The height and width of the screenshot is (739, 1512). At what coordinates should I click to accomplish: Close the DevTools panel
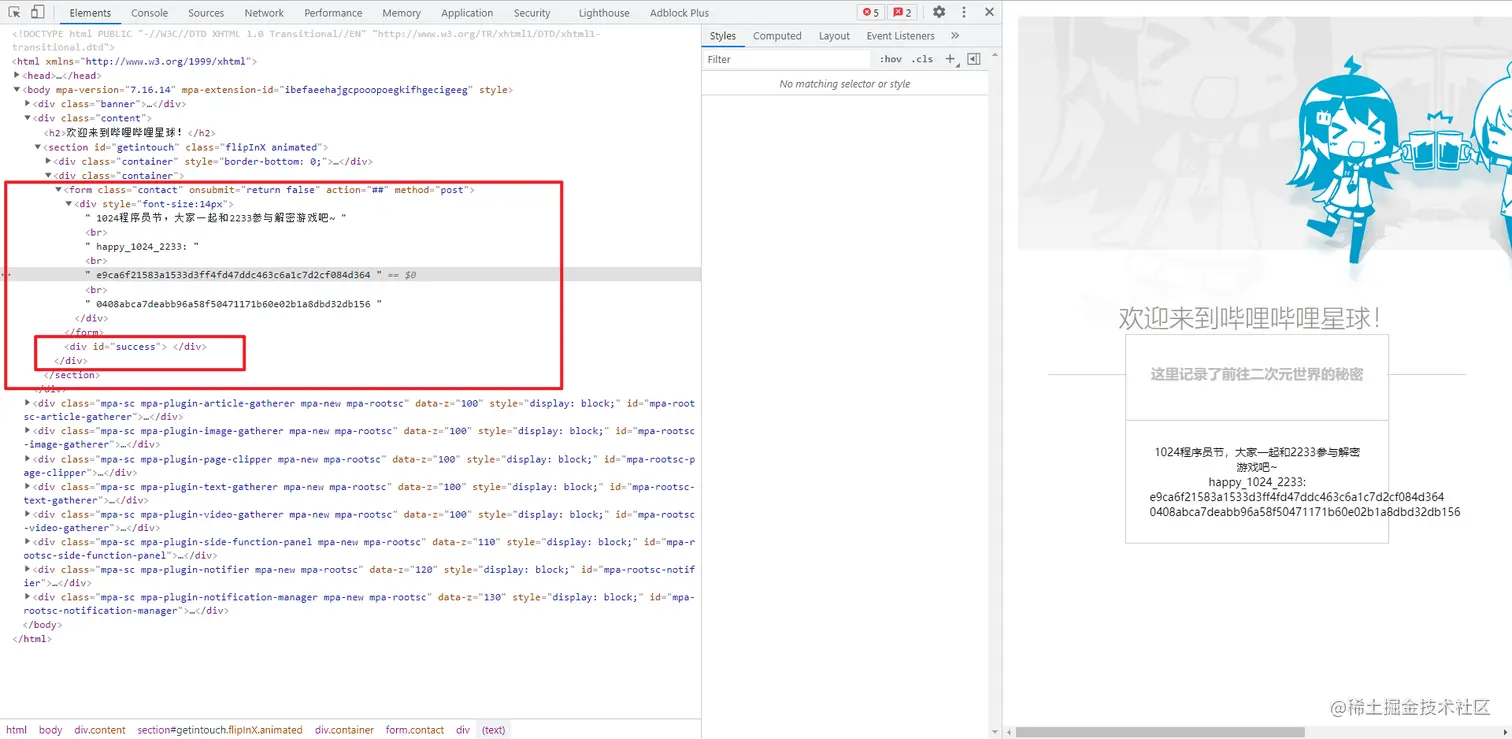989,12
